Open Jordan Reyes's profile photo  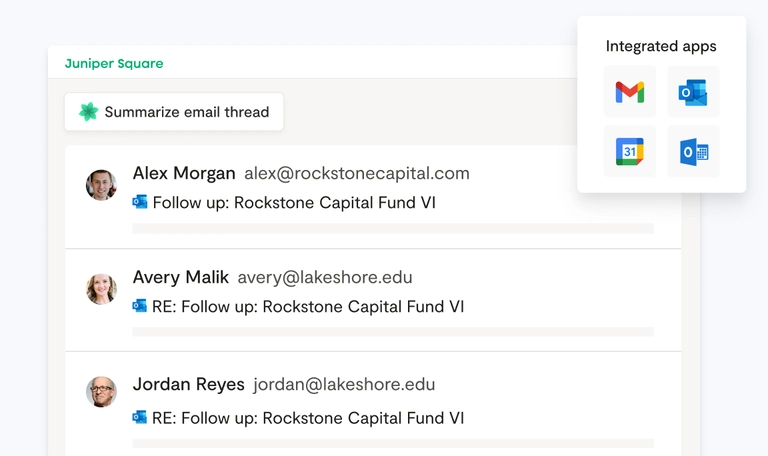coord(101,391)
